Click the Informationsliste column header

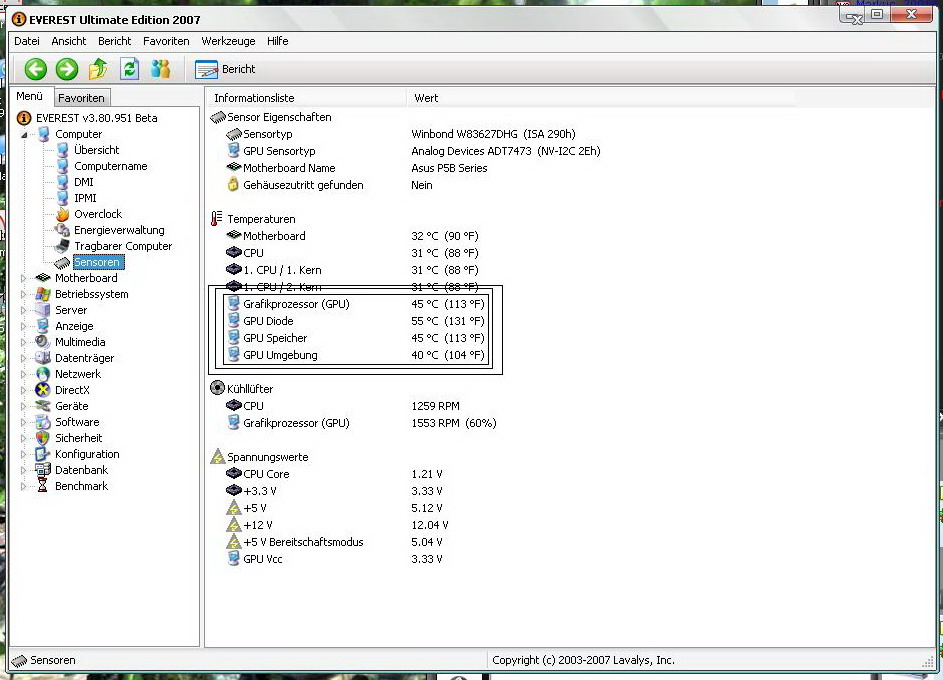306,98
